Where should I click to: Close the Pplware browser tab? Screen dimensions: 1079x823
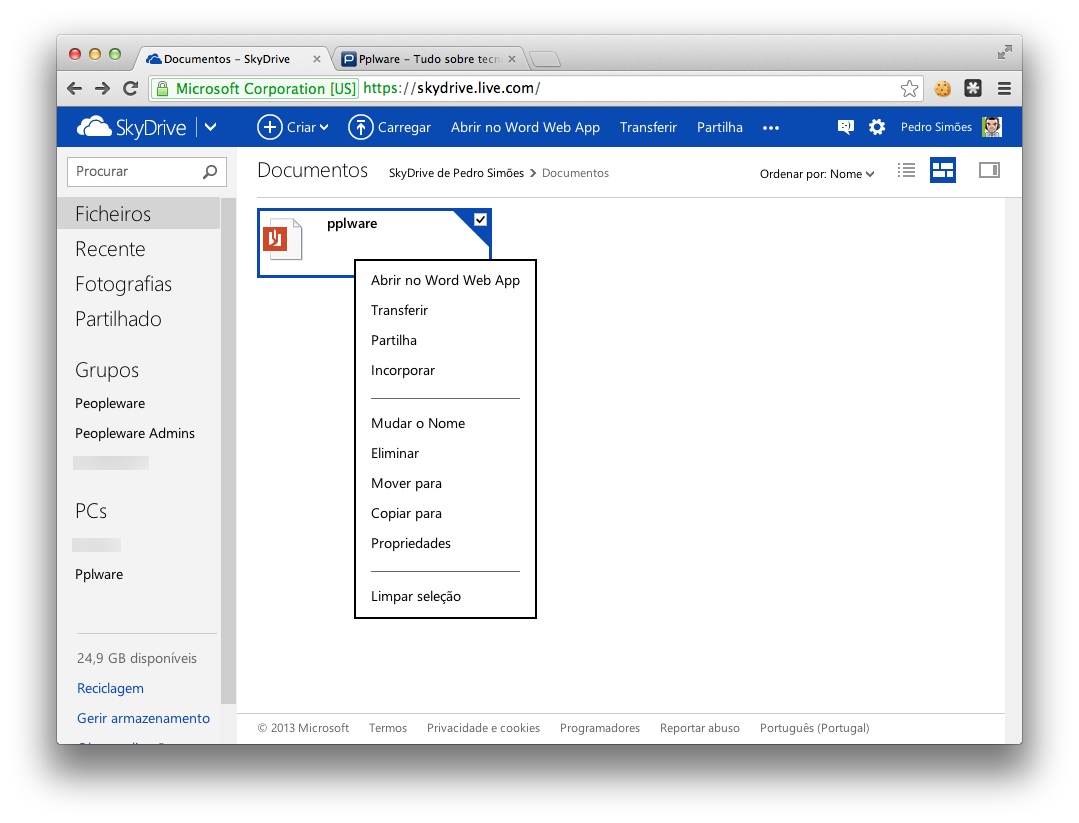(x=512, y=59)
